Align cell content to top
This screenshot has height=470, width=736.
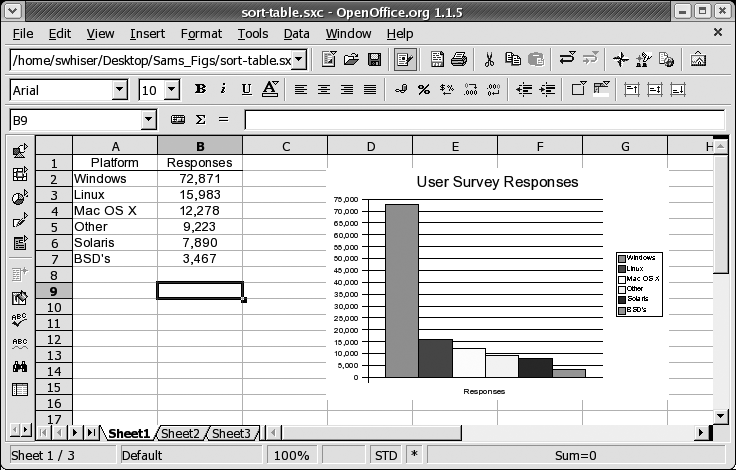point(632,89)
